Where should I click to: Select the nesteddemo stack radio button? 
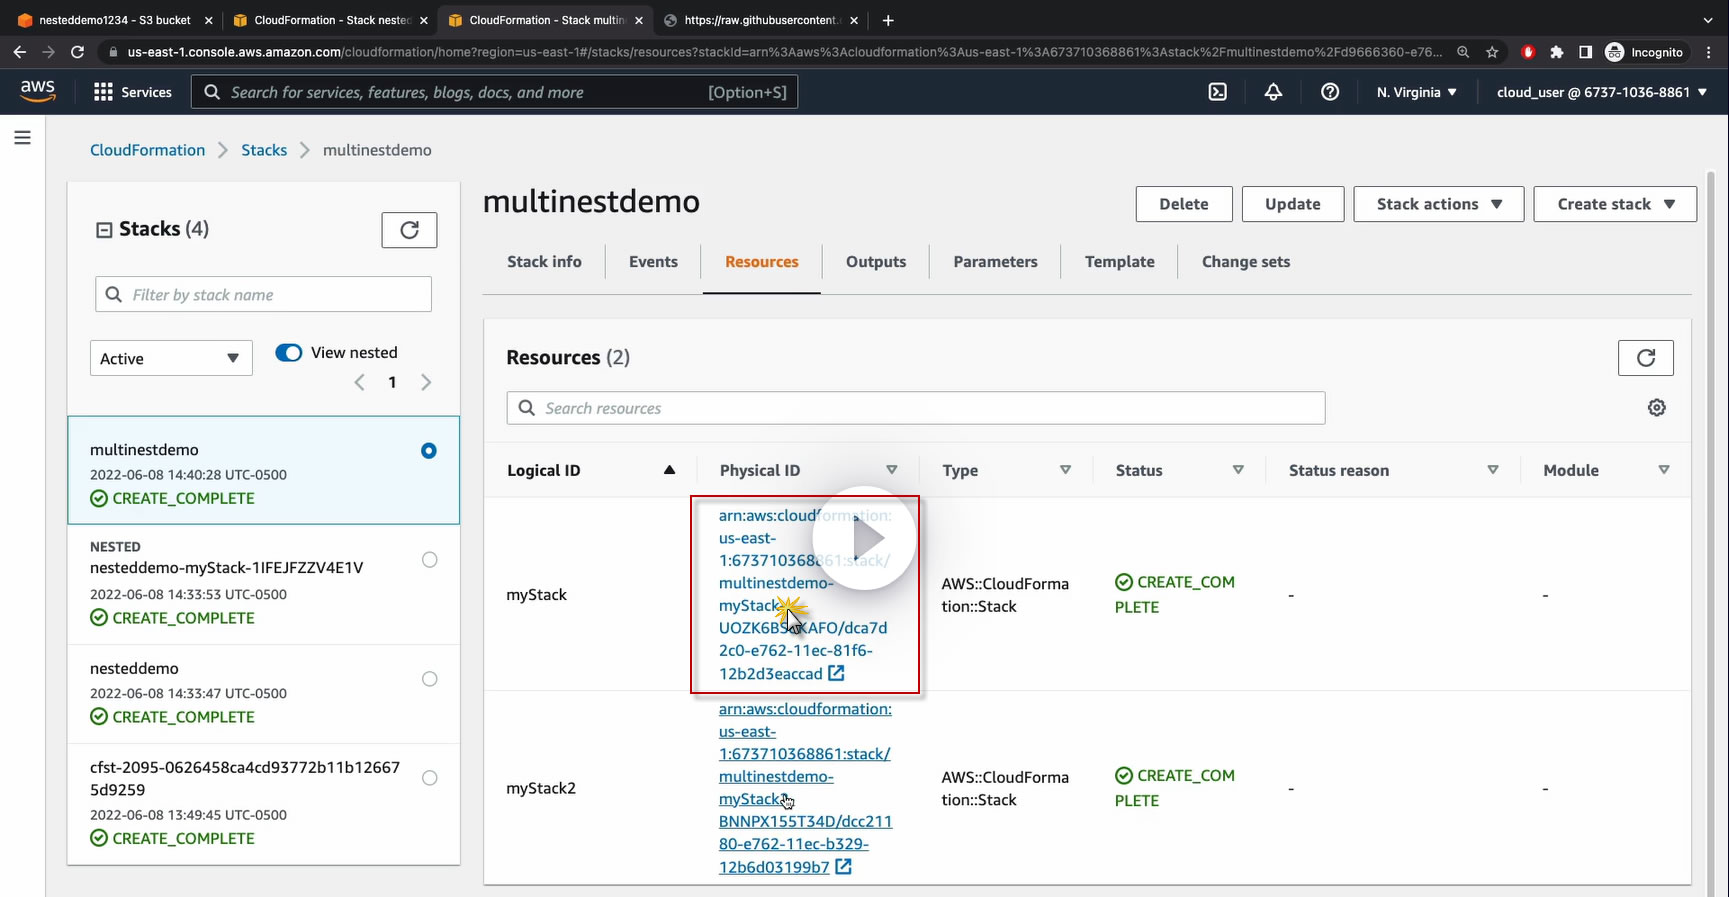click(430, 679)
